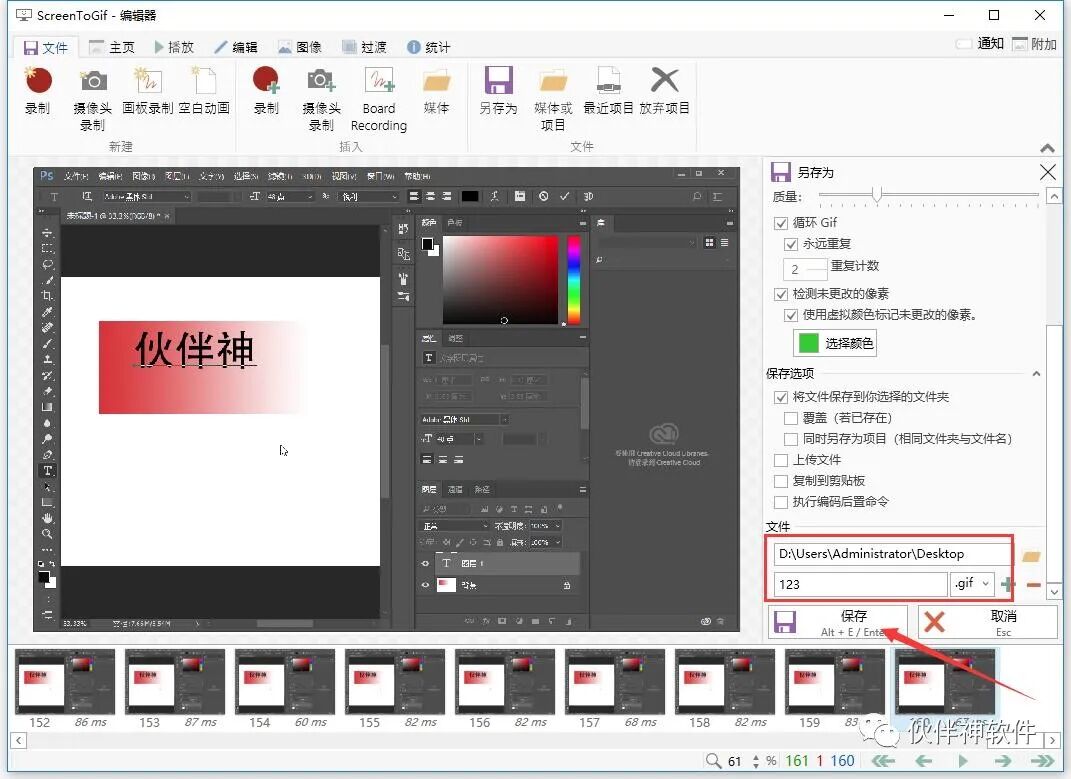Create a blank animation project
Image resolution: width=1071 pixels, height=779 pixels.
pyautogui.click(x=204, y=97)
